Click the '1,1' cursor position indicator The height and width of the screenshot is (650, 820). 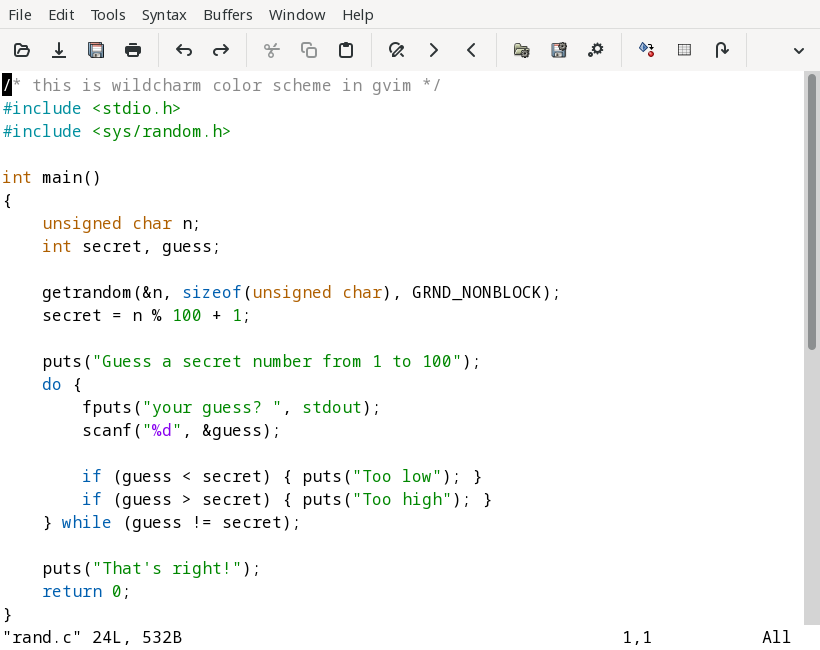click(637, 637)
